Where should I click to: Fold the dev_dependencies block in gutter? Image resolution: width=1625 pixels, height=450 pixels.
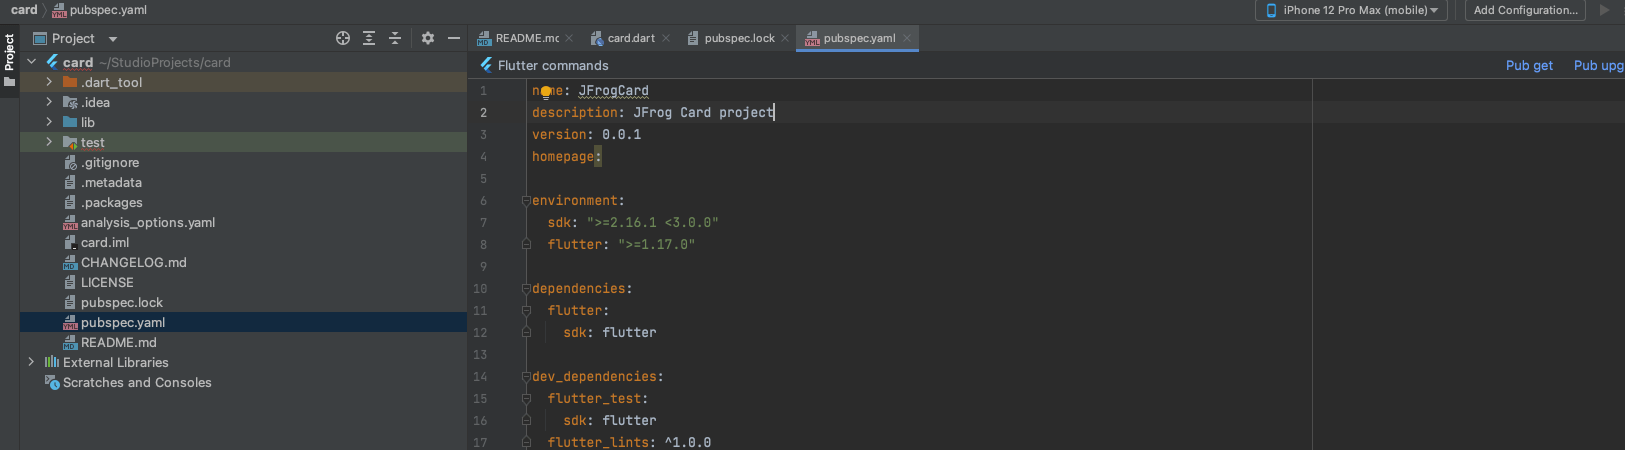pyautogui.click(x=526, y=377)
